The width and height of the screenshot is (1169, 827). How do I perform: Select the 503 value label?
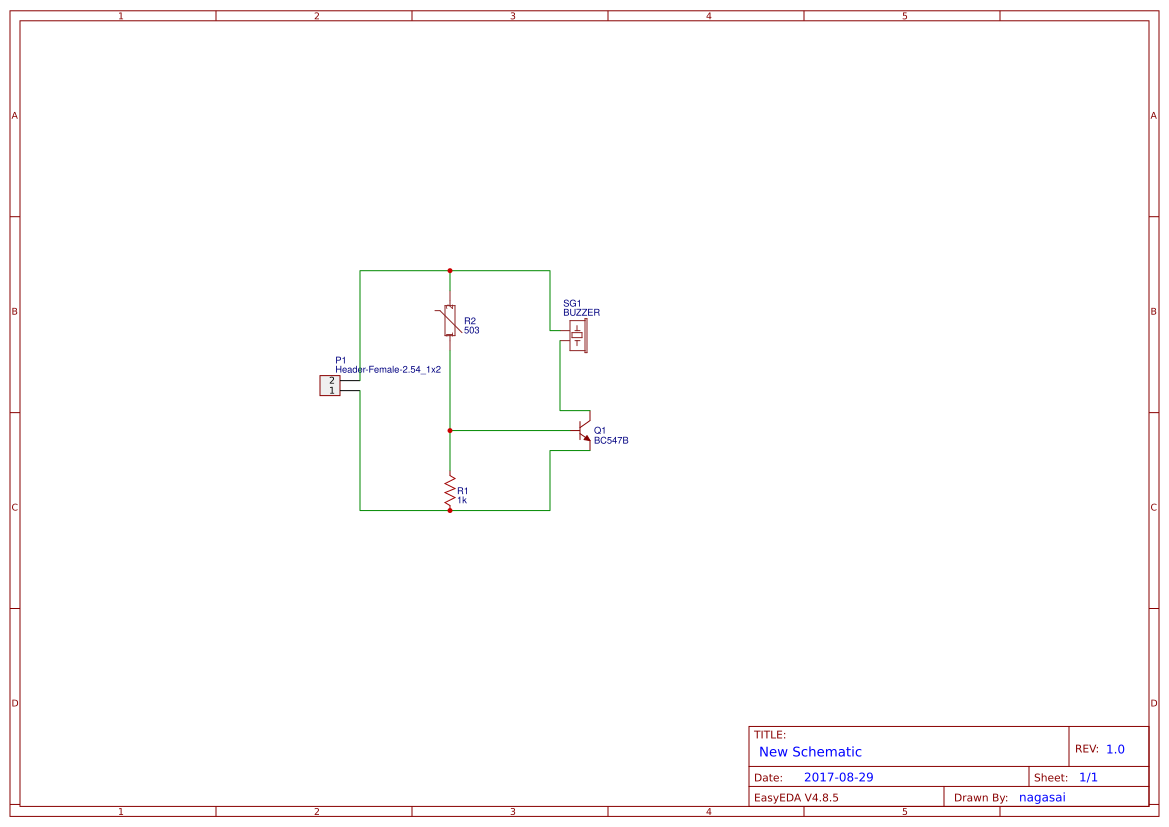pos(471,330)
